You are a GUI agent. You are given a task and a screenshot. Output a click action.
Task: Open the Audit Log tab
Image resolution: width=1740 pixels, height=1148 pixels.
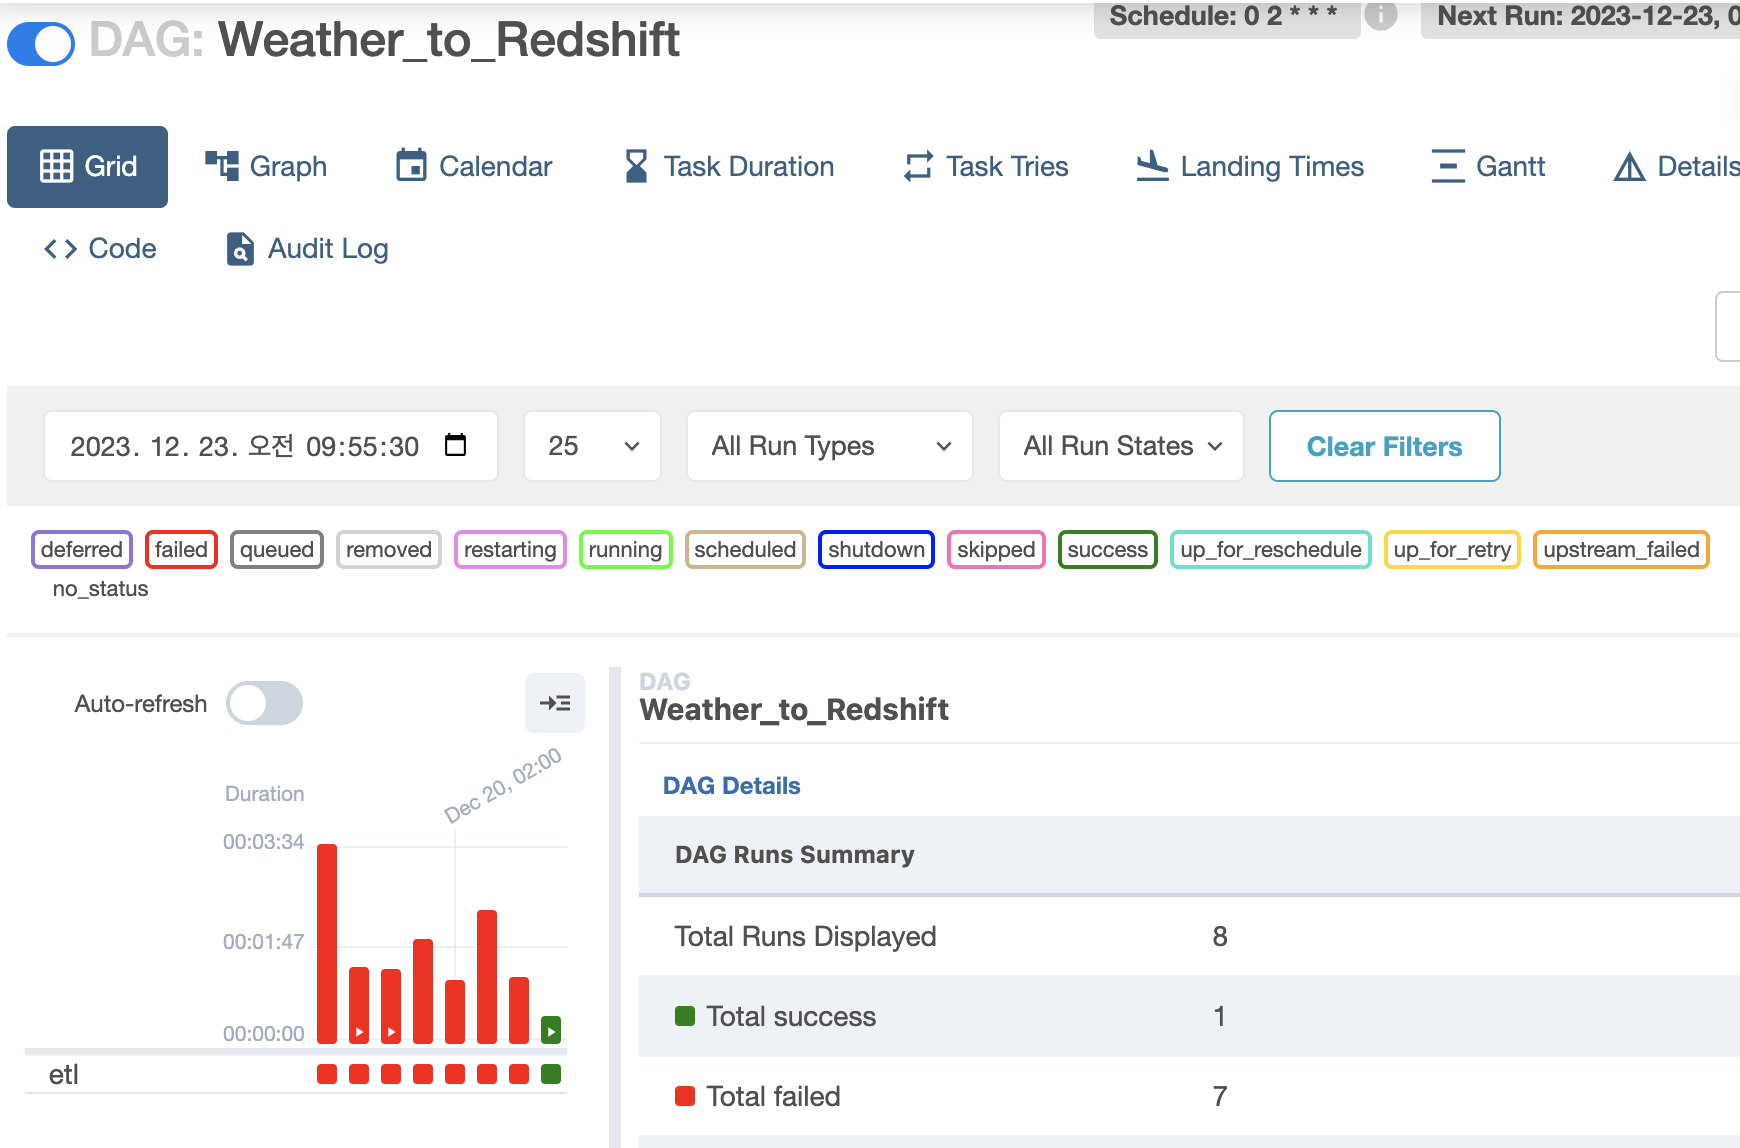tap(307, 248)
